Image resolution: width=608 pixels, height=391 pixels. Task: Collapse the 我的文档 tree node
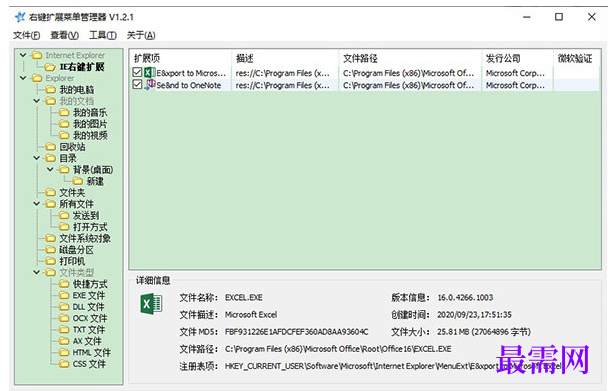(37, 101)
